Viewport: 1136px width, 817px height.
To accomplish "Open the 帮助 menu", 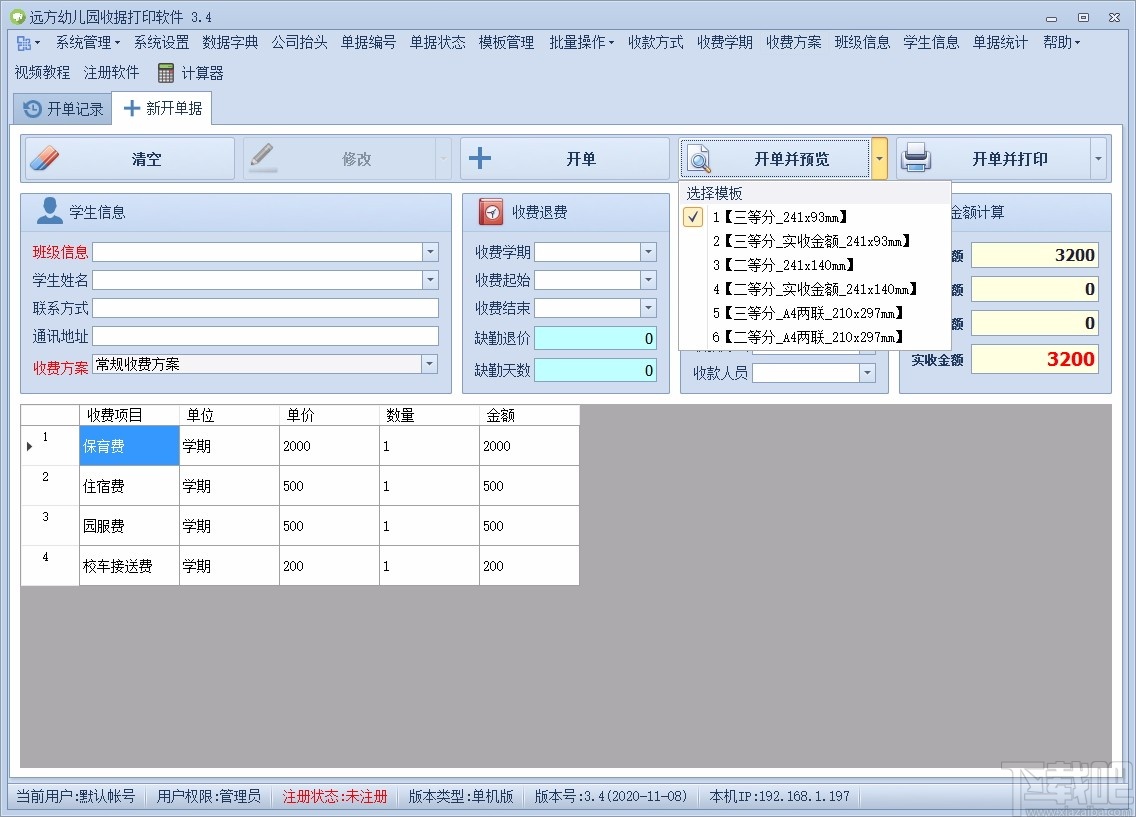I will pos(1061,43).
